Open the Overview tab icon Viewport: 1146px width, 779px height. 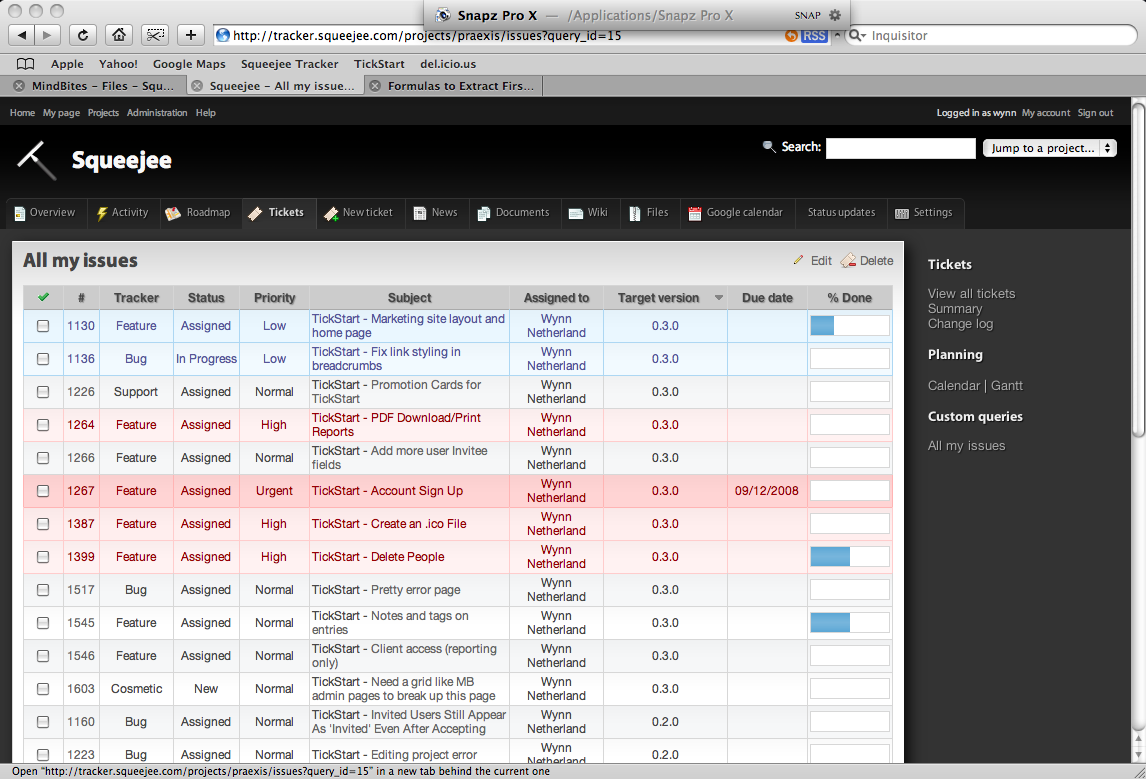(20, 213)
